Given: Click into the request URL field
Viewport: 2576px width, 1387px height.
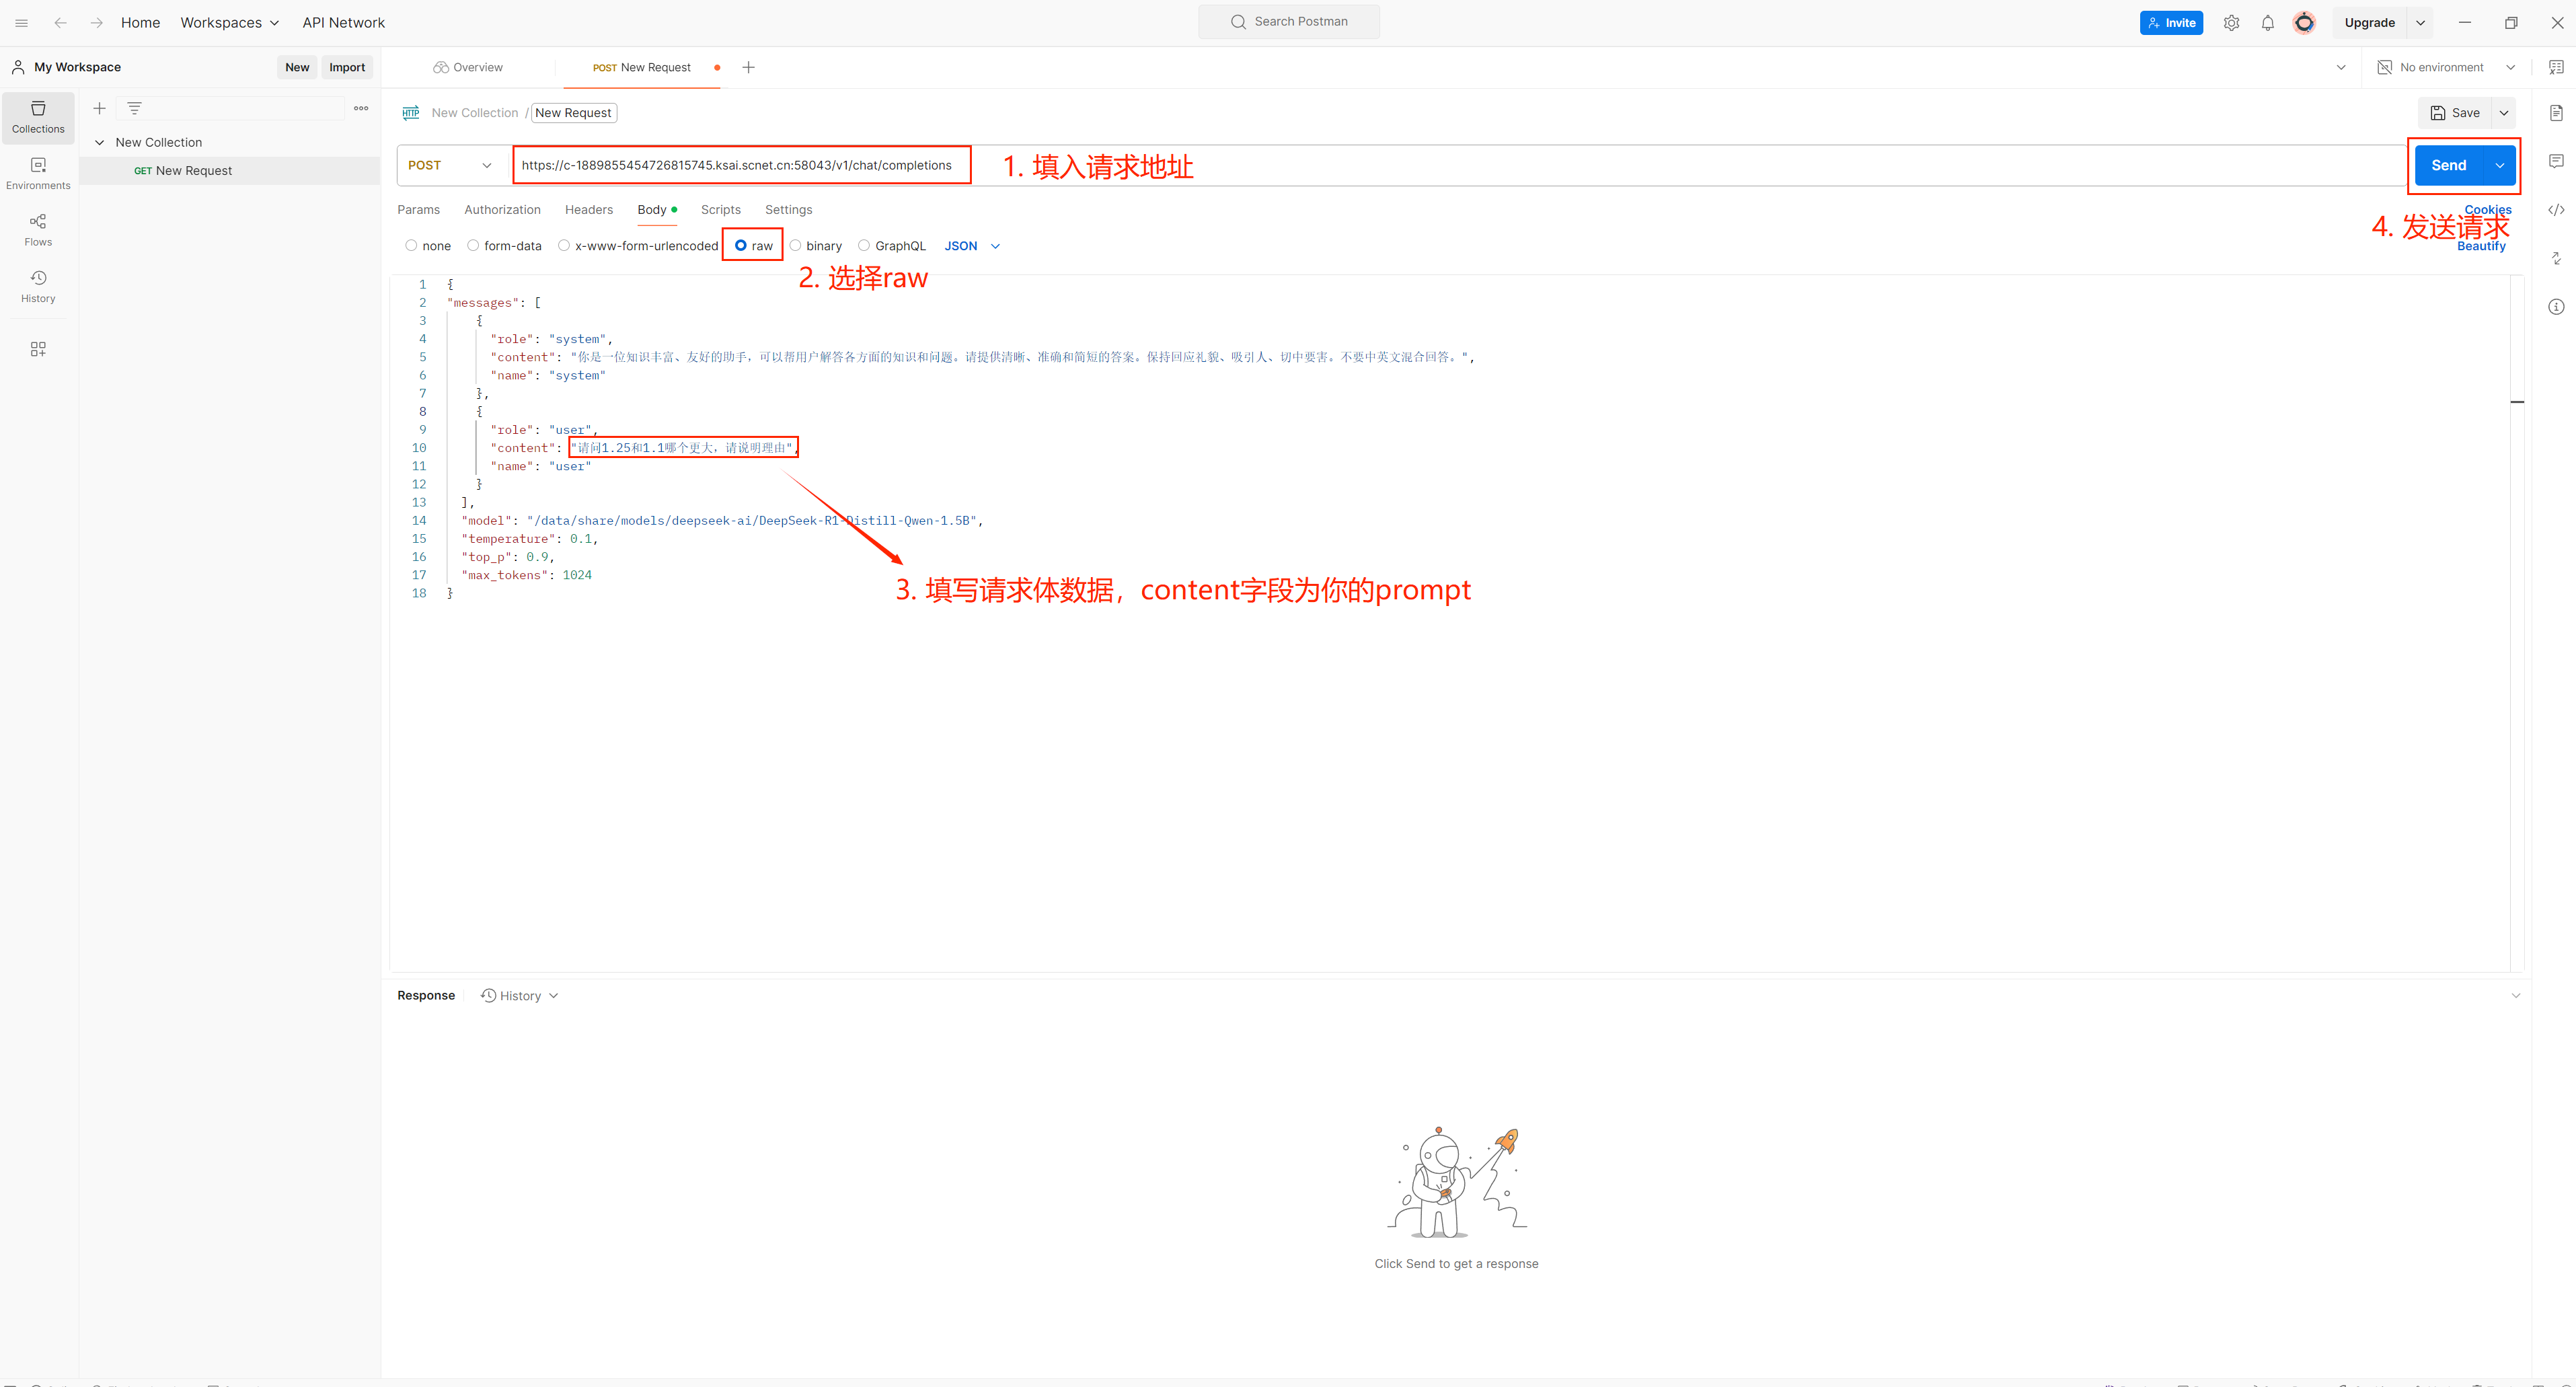Looking at the screenshot, I should coord(736,165).
